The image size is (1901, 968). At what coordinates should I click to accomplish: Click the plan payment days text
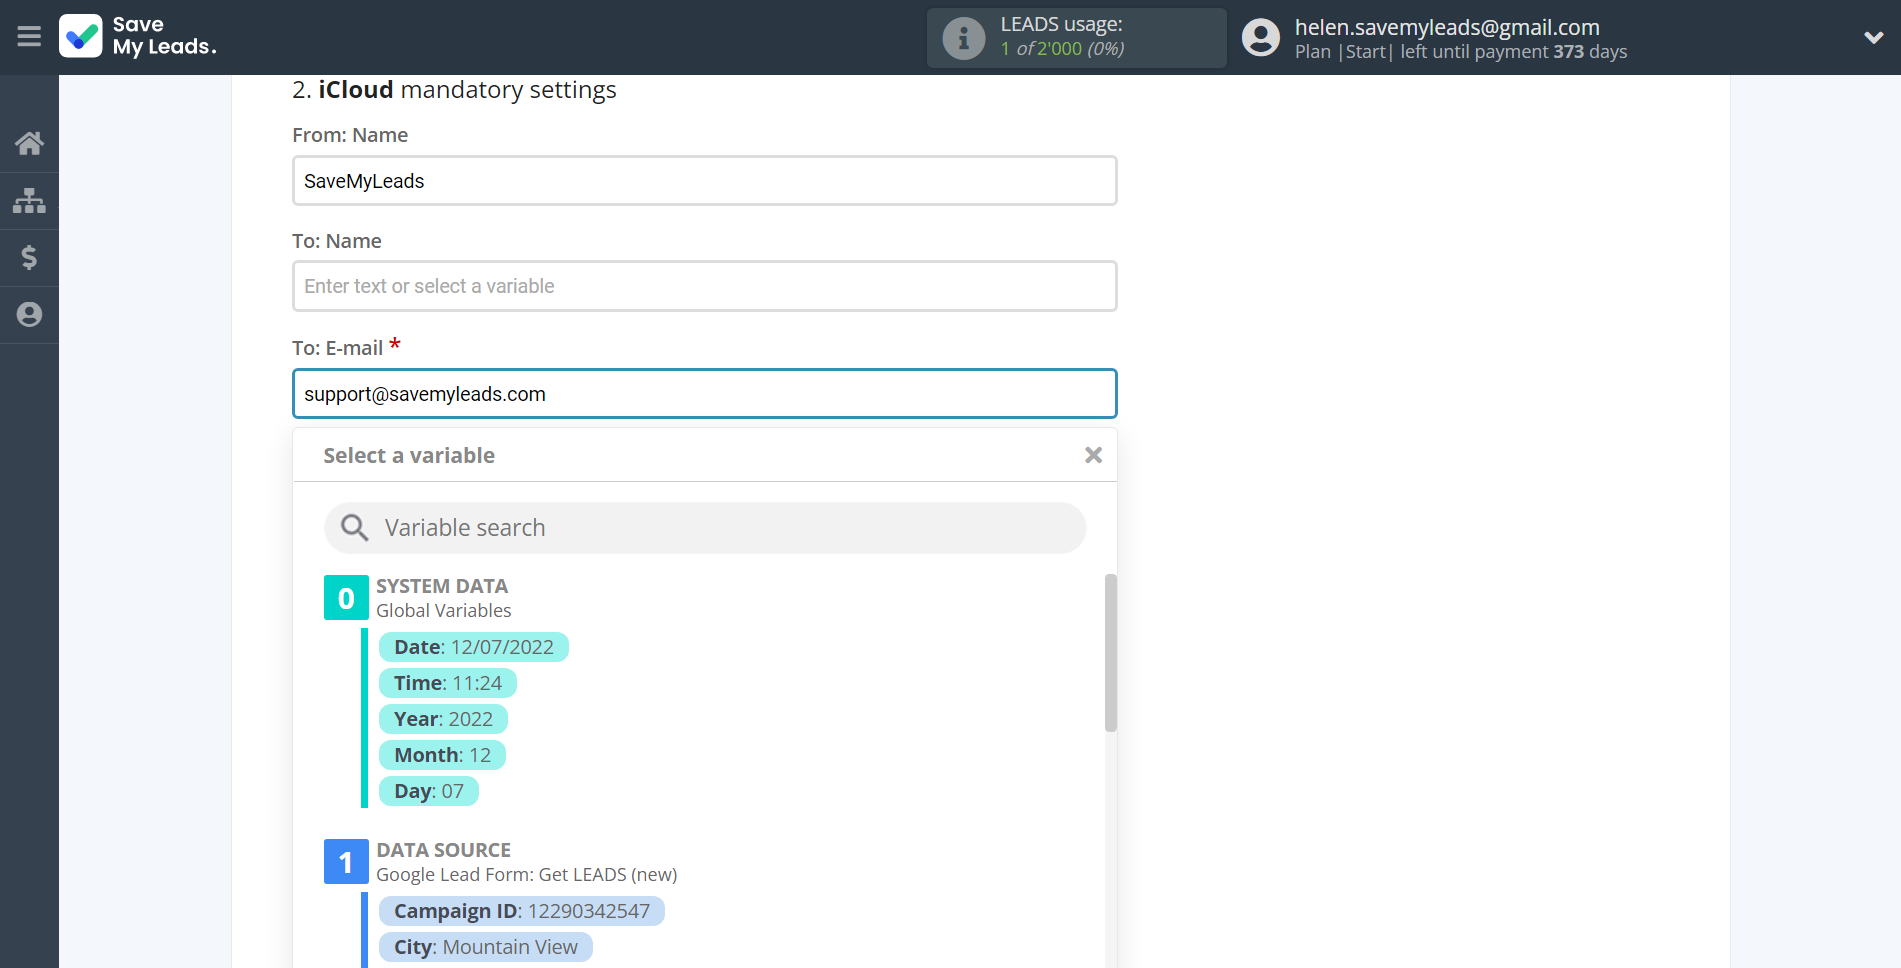pyautogui.click(x=1461, y=52)
